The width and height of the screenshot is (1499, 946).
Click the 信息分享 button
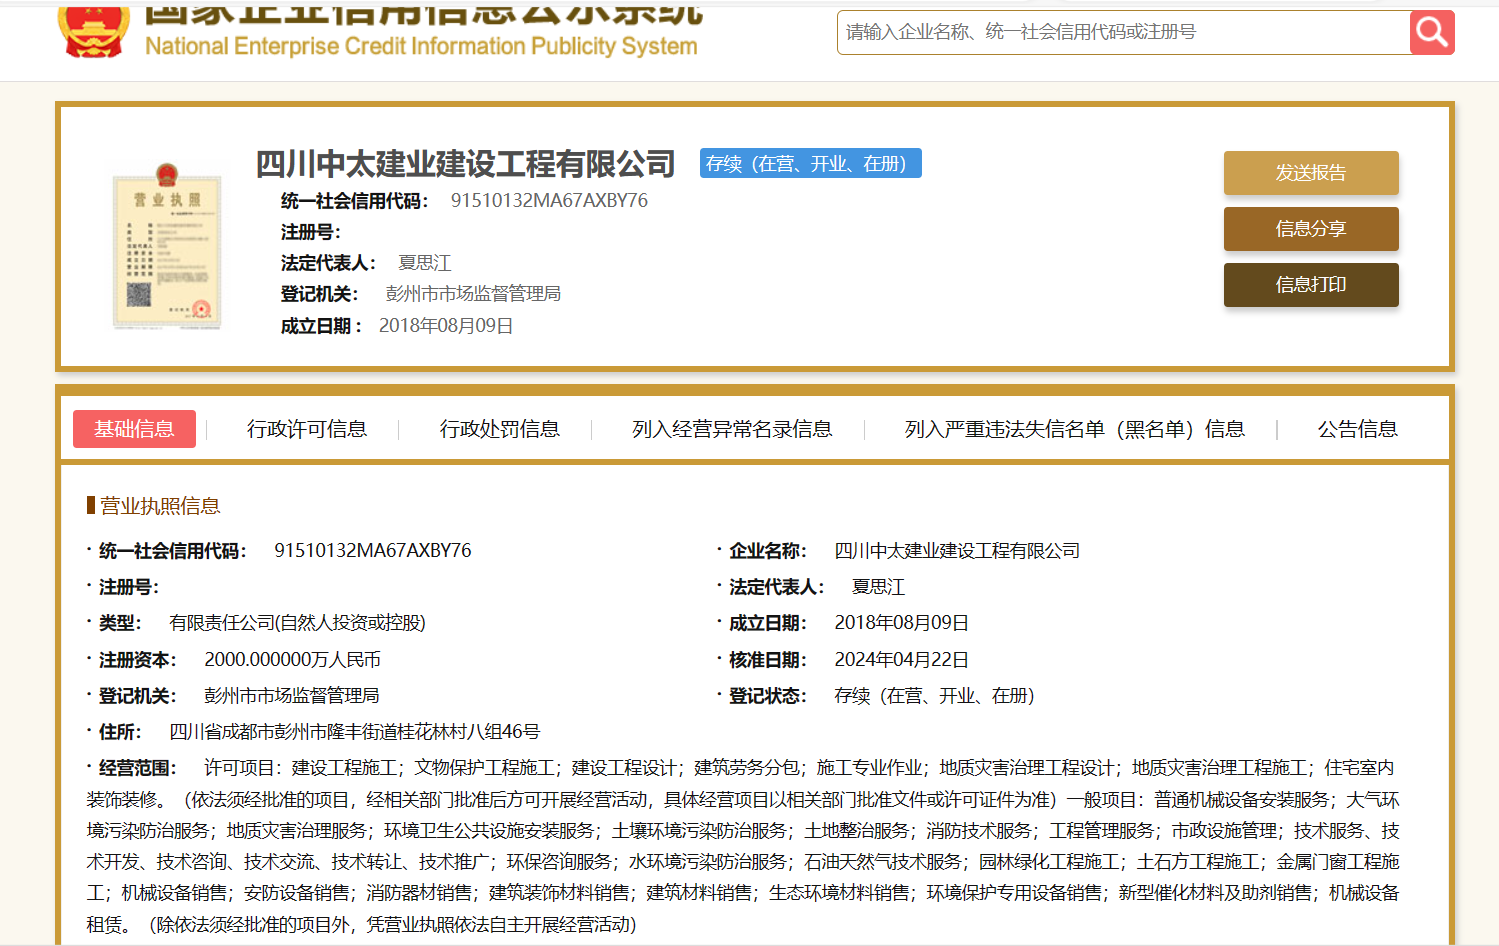(1311, 229)
